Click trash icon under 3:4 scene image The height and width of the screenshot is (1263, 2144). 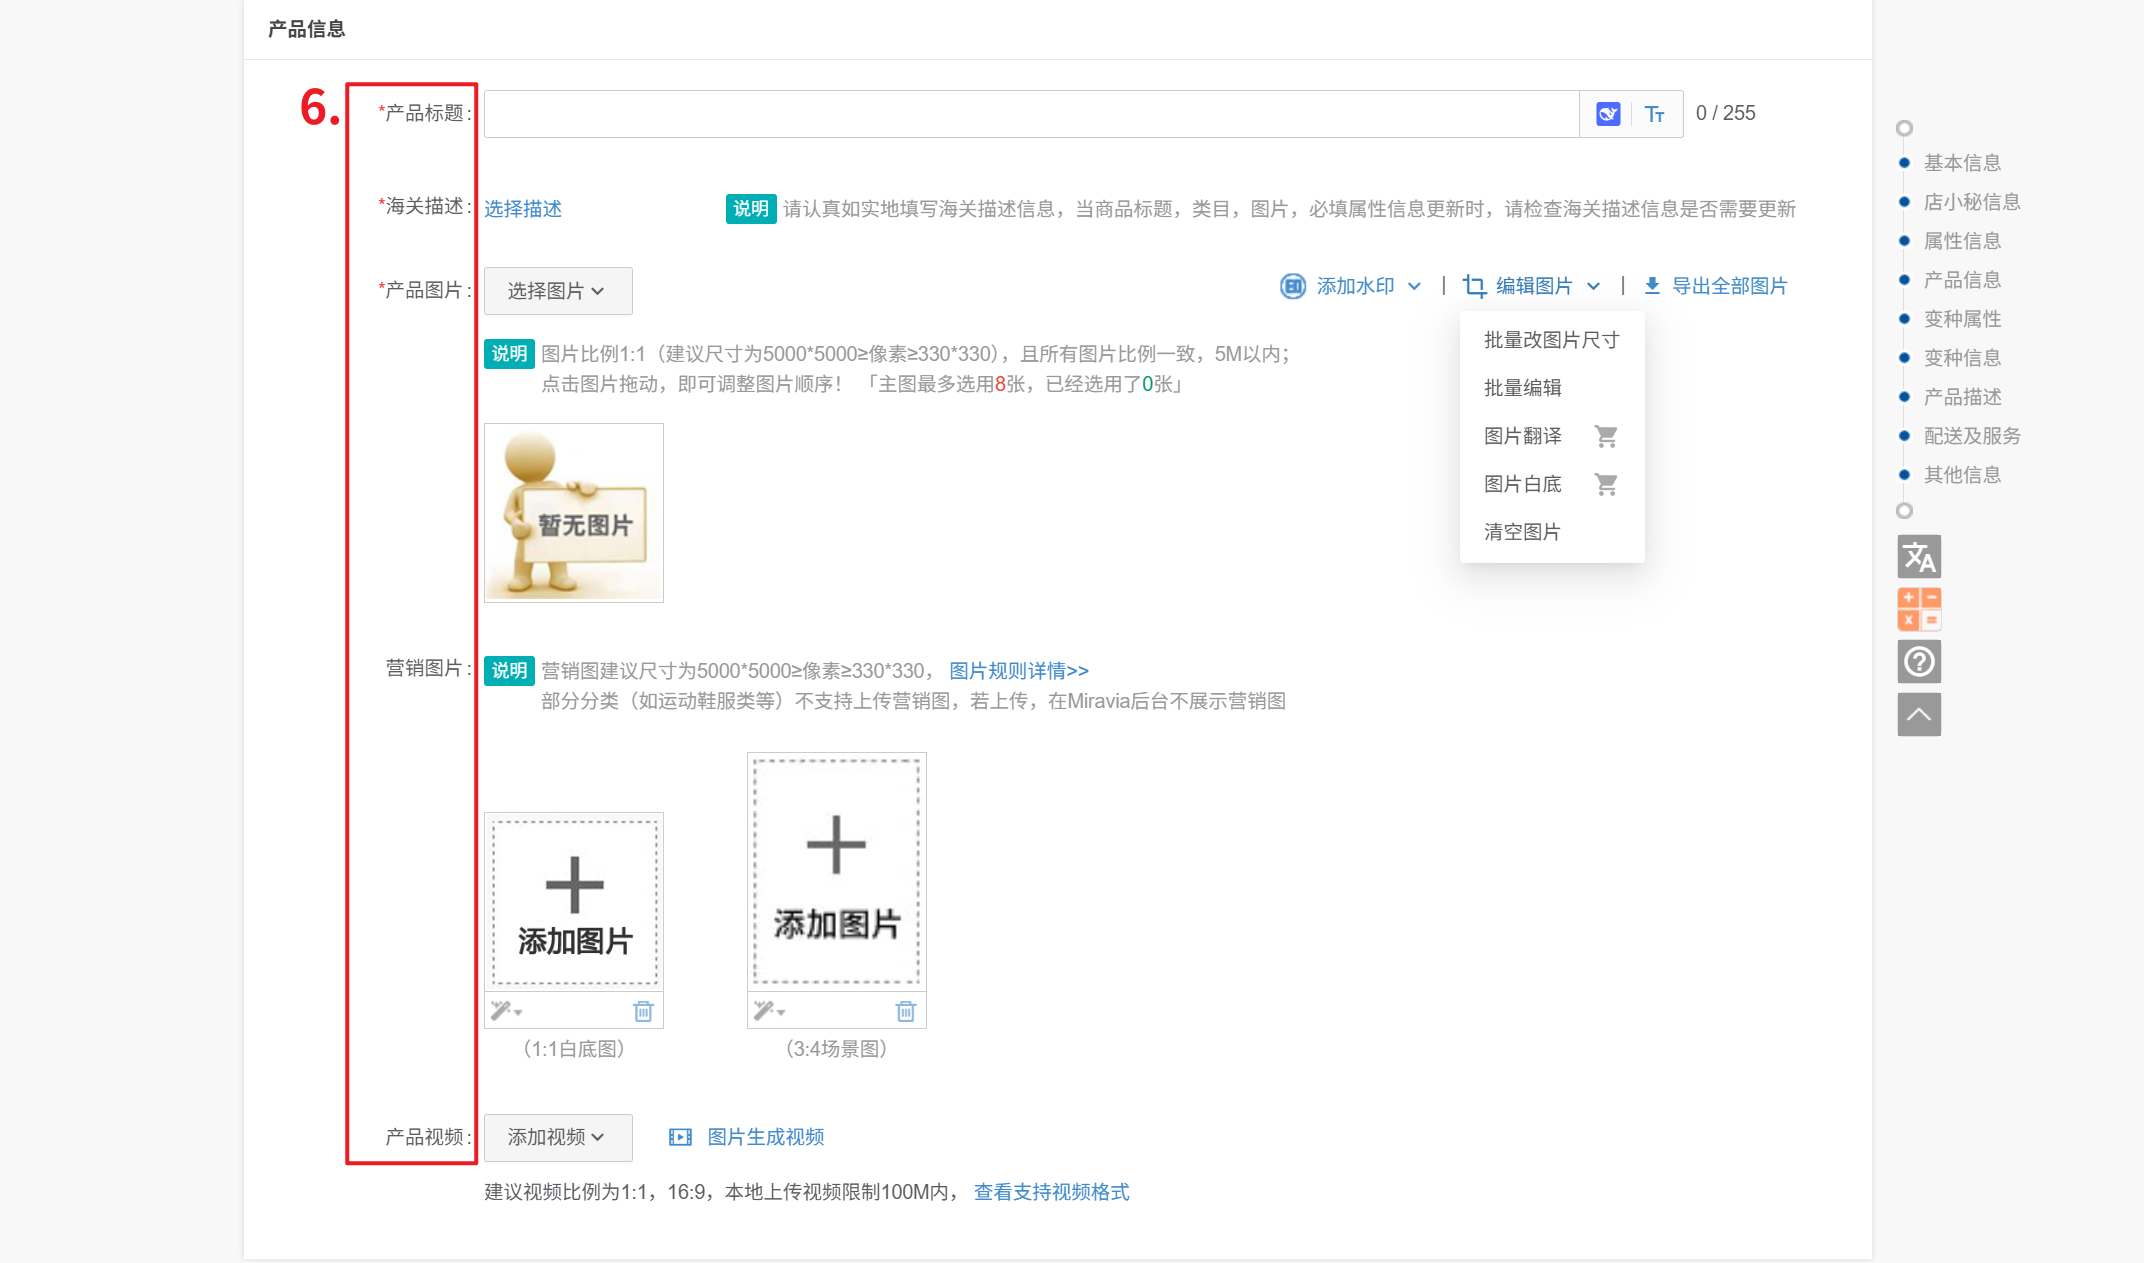[905, 1012]
